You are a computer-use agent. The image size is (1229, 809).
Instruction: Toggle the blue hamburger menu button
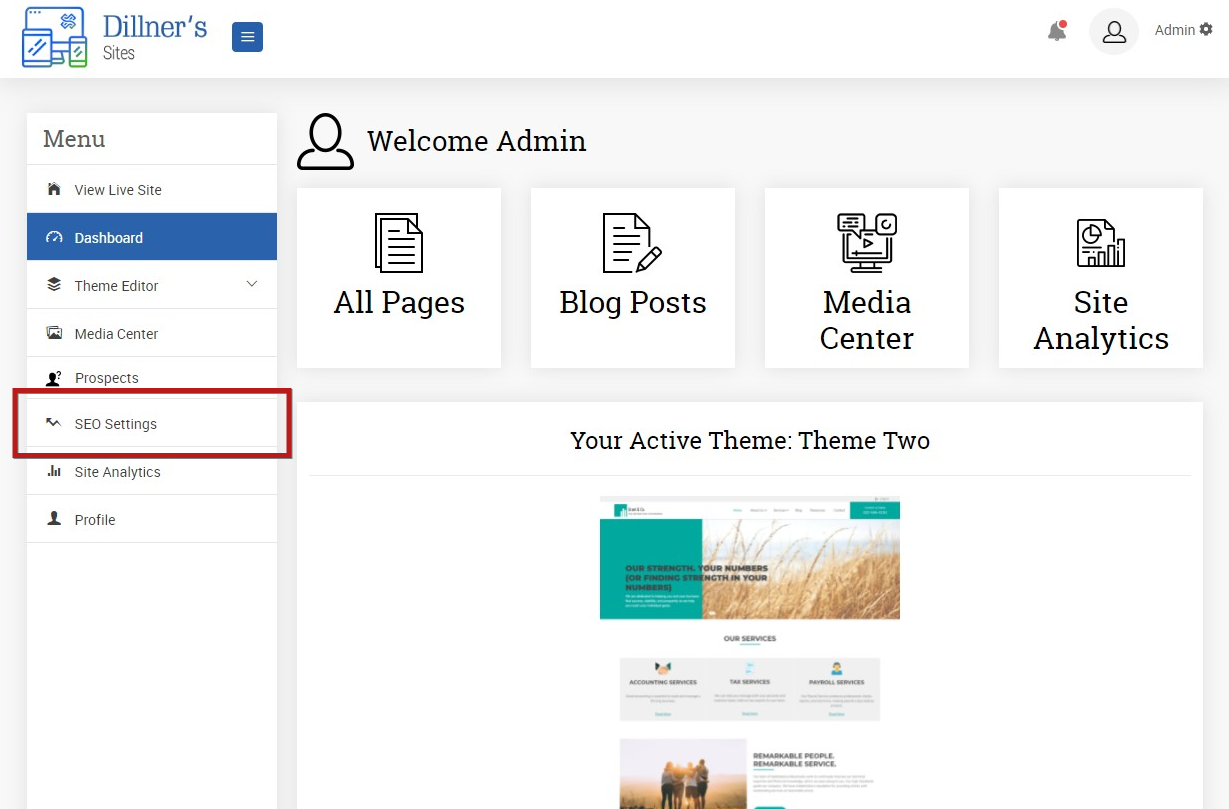247,38
